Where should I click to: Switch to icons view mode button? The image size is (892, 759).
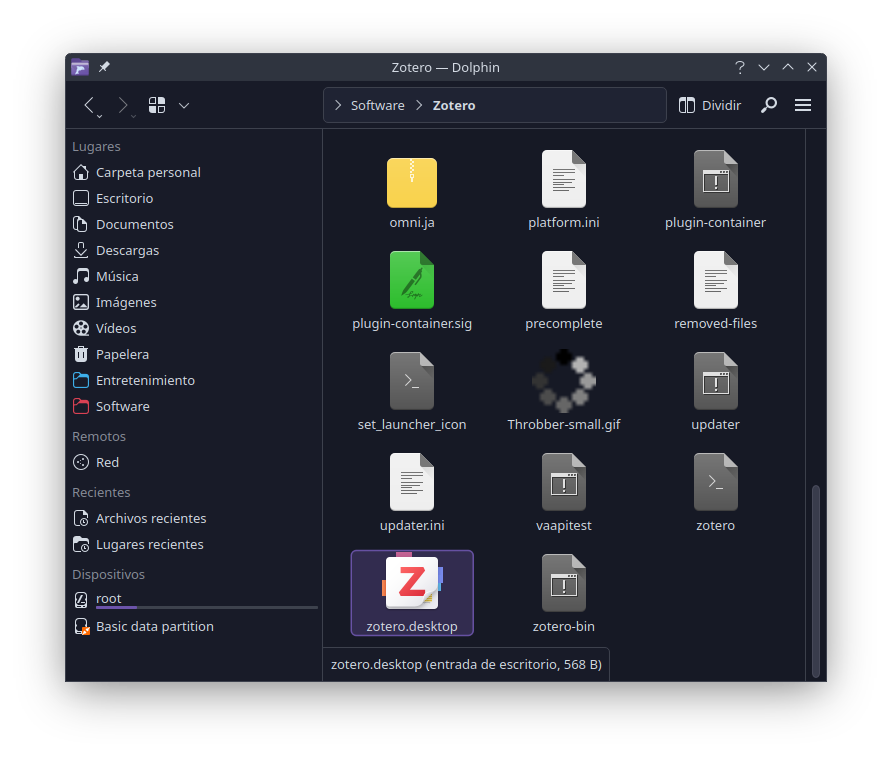(157, 105)
